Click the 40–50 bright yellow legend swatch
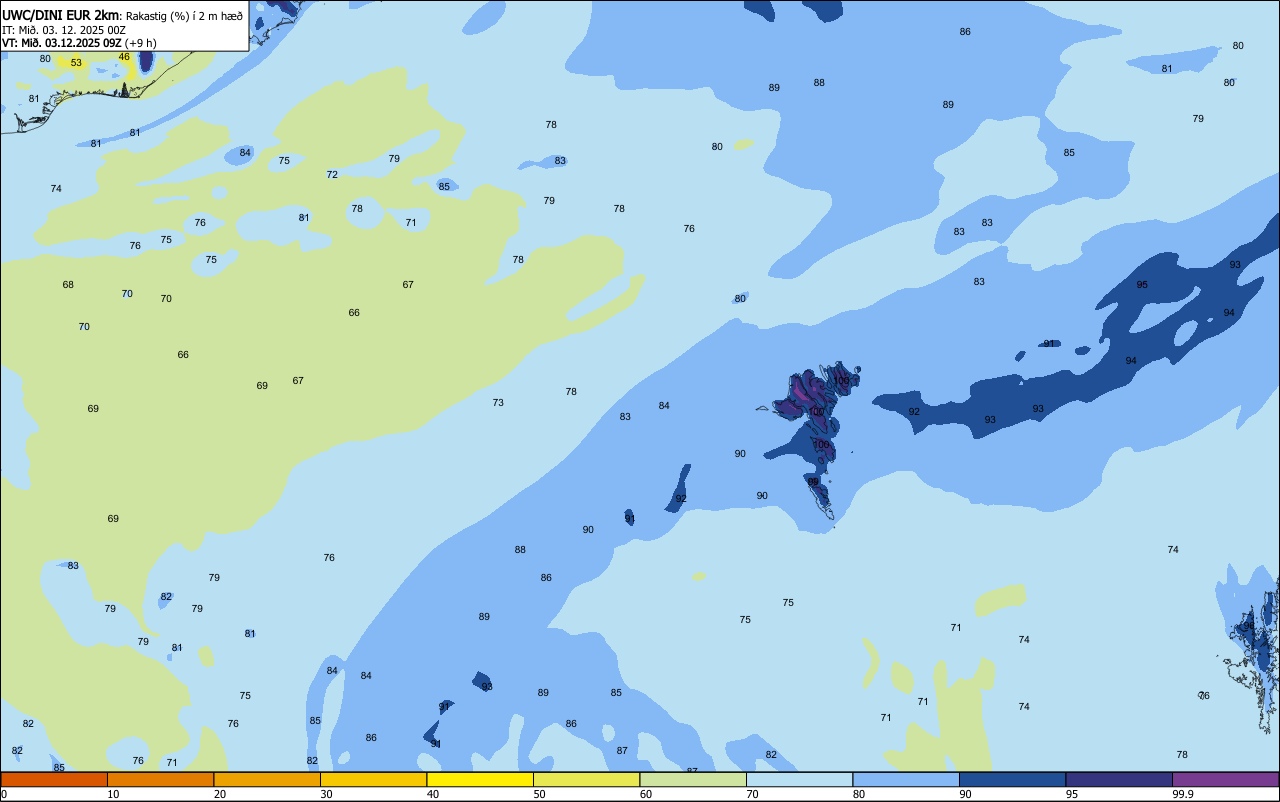1280x802 pixels. pyautogui.click(x=480, y=779)
